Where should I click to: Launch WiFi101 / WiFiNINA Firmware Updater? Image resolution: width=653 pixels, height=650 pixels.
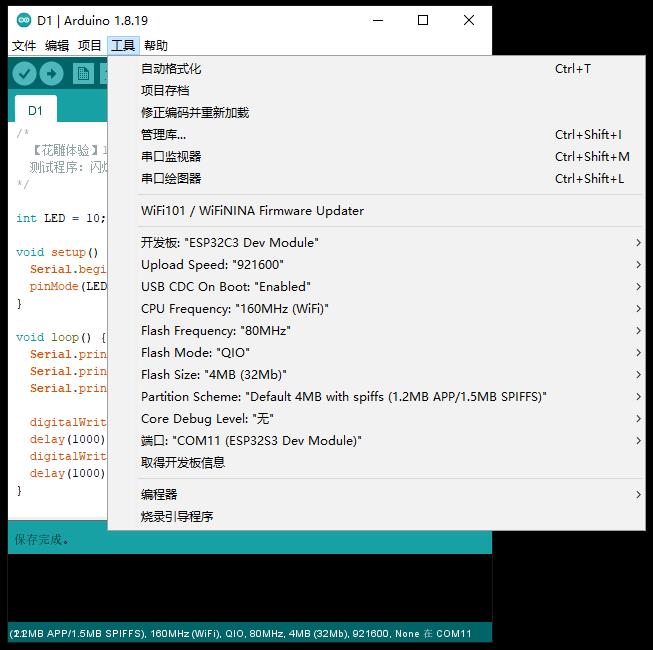point(374,211)
